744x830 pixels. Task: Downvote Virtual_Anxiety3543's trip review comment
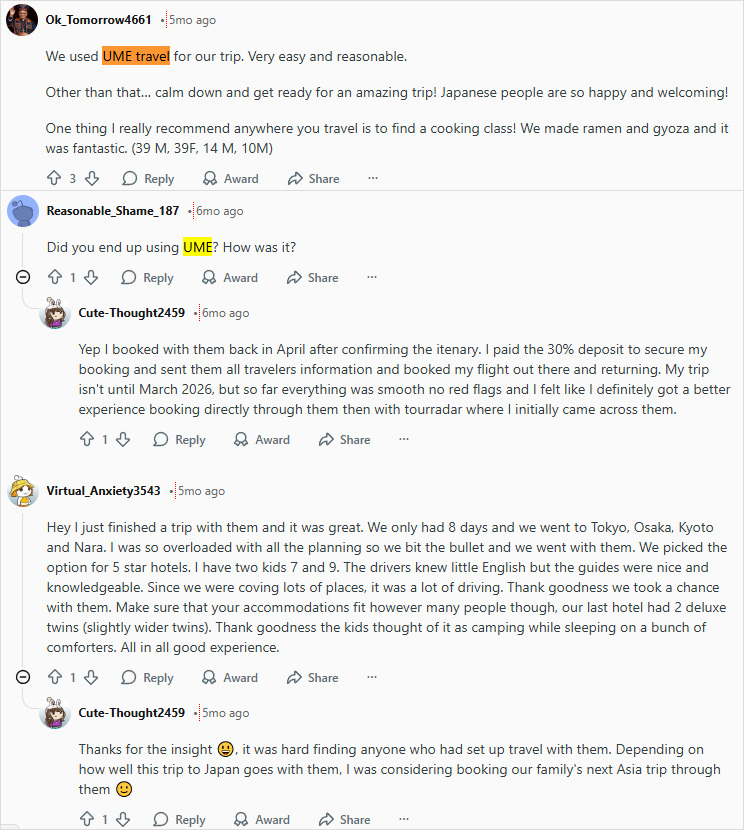tap(92, 677)
